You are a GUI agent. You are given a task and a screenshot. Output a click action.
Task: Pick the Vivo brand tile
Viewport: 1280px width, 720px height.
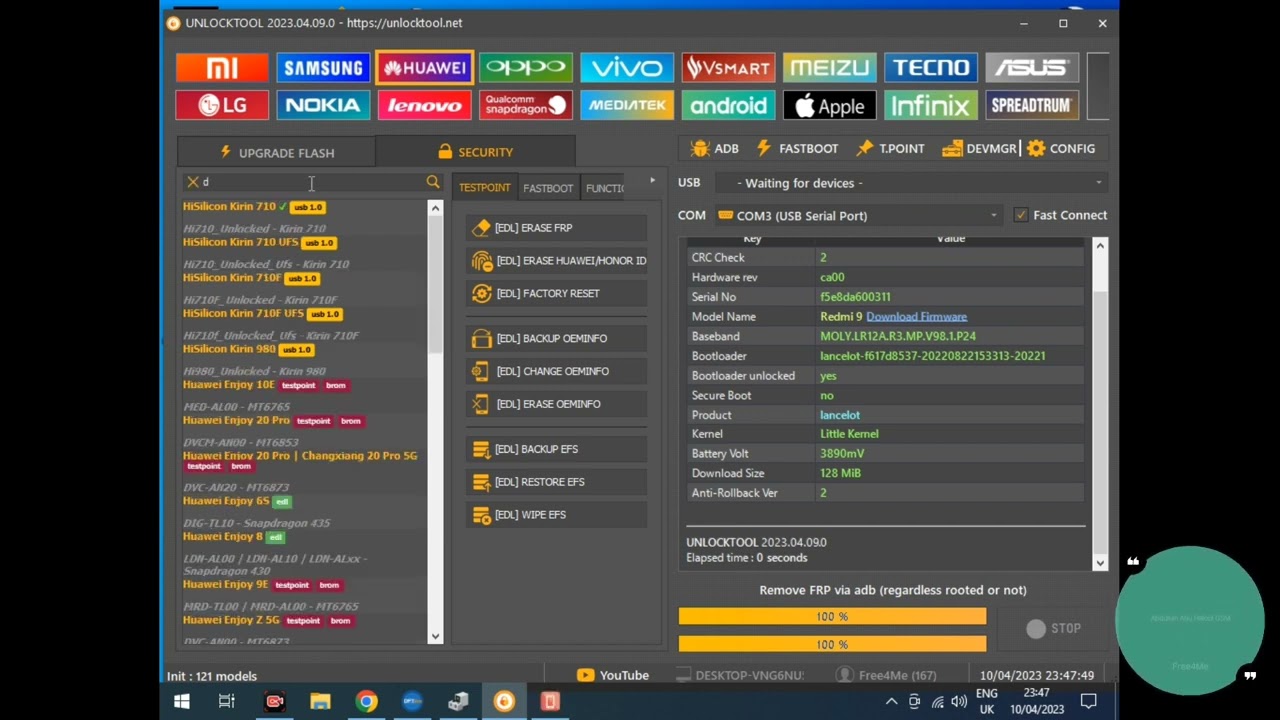click(627, 67)
